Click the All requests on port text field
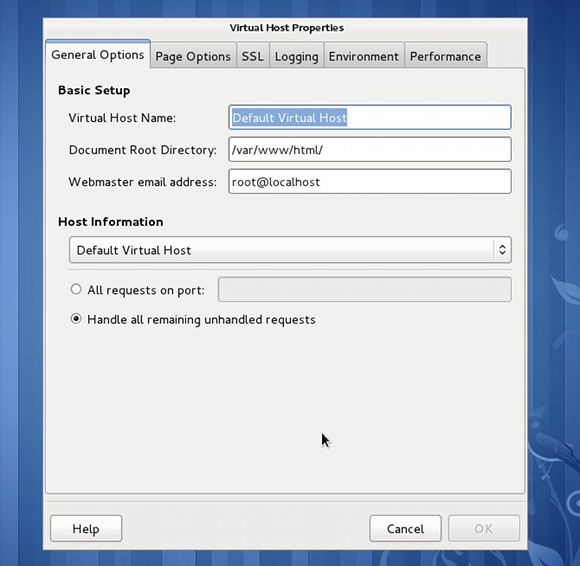 [x=365, y=289]
